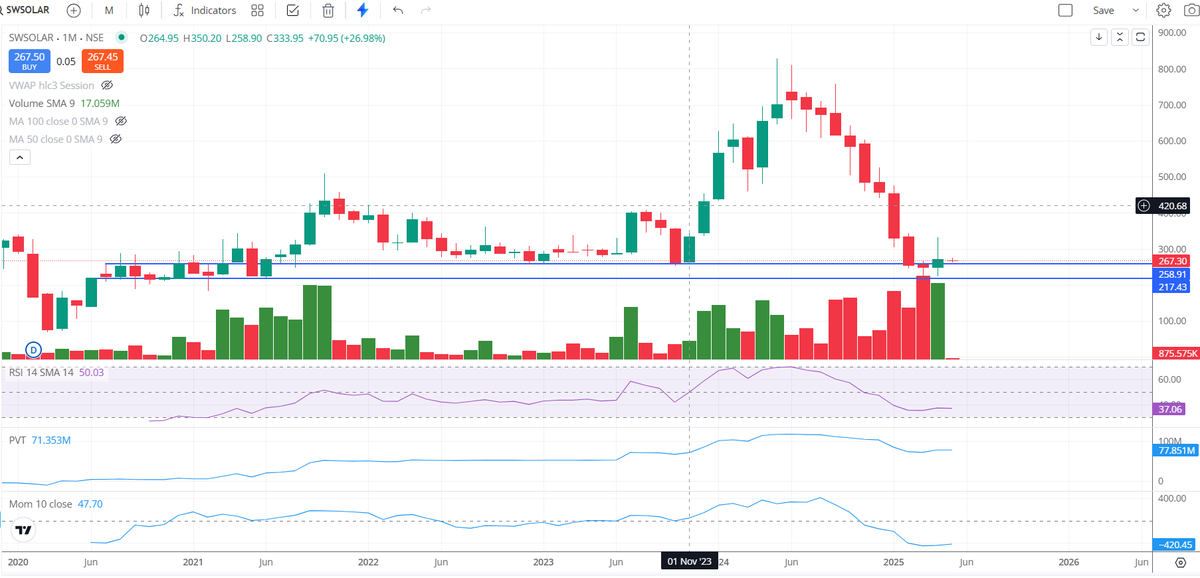
Task: Open the M timeframe interval selector
Action: 109,10
